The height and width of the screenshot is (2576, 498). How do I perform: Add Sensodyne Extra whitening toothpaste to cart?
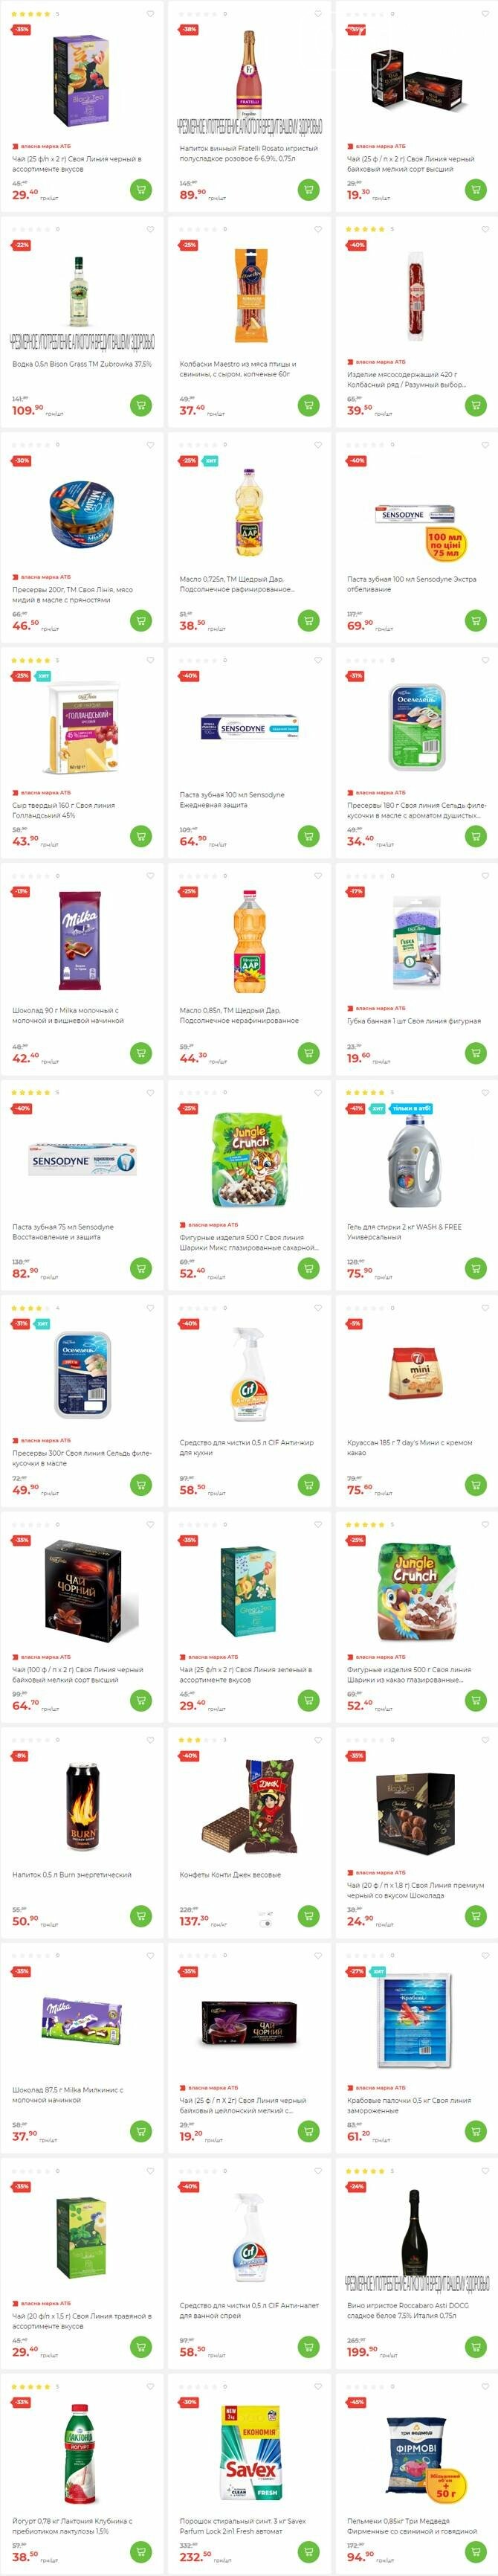(x=476, y=620)
